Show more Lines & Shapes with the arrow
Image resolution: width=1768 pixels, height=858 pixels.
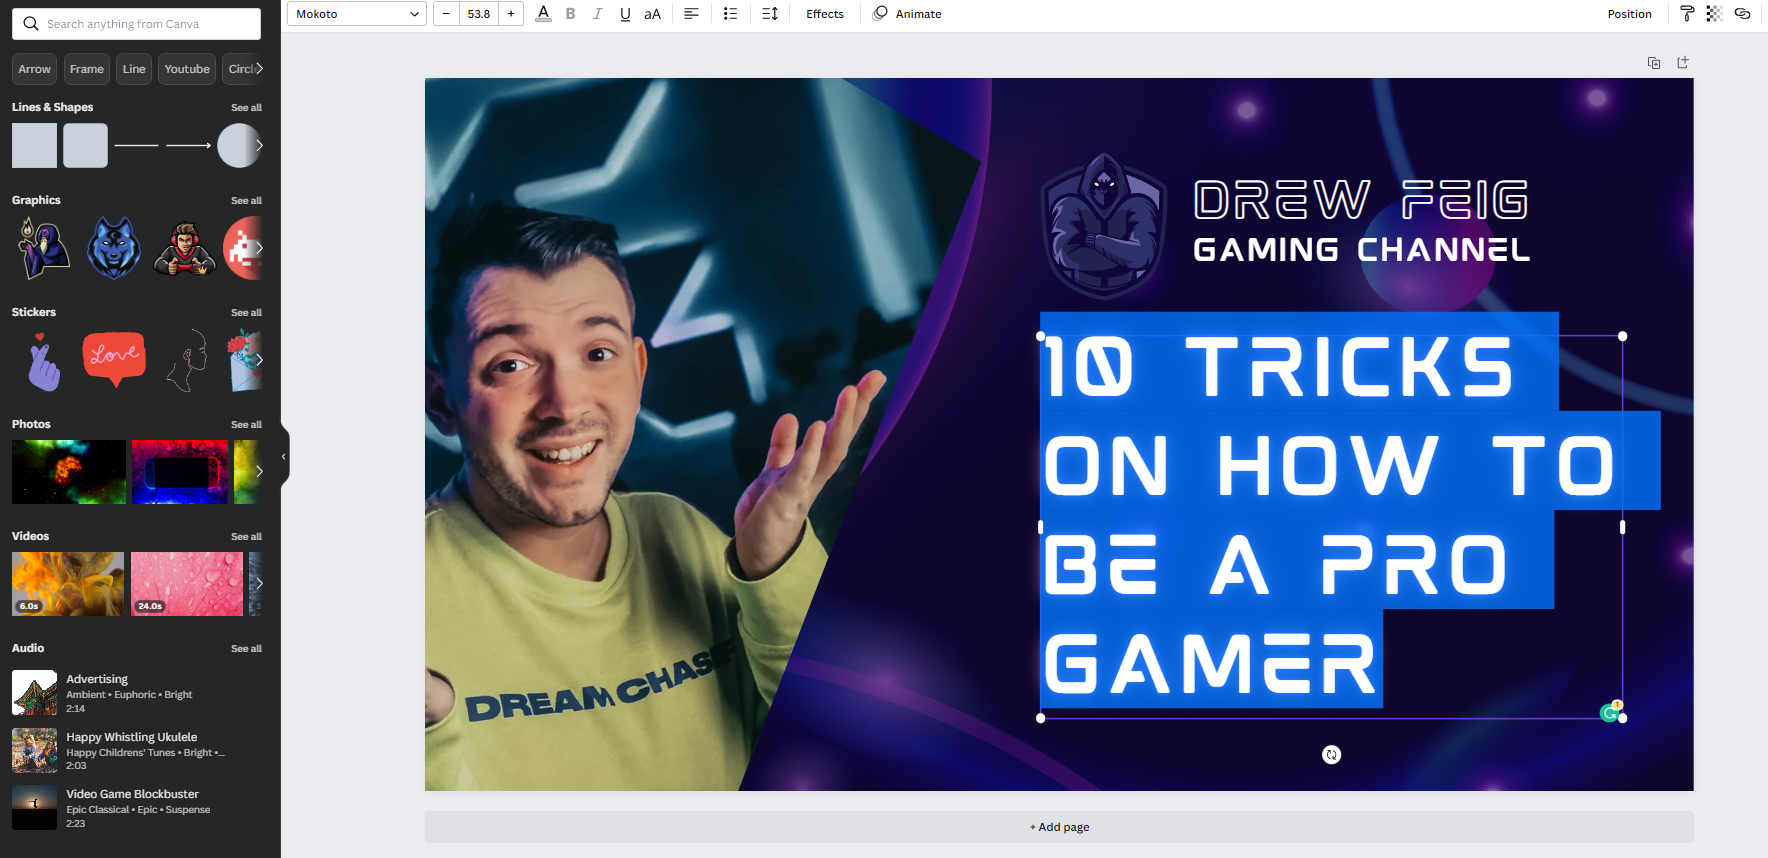coord(259,146)
